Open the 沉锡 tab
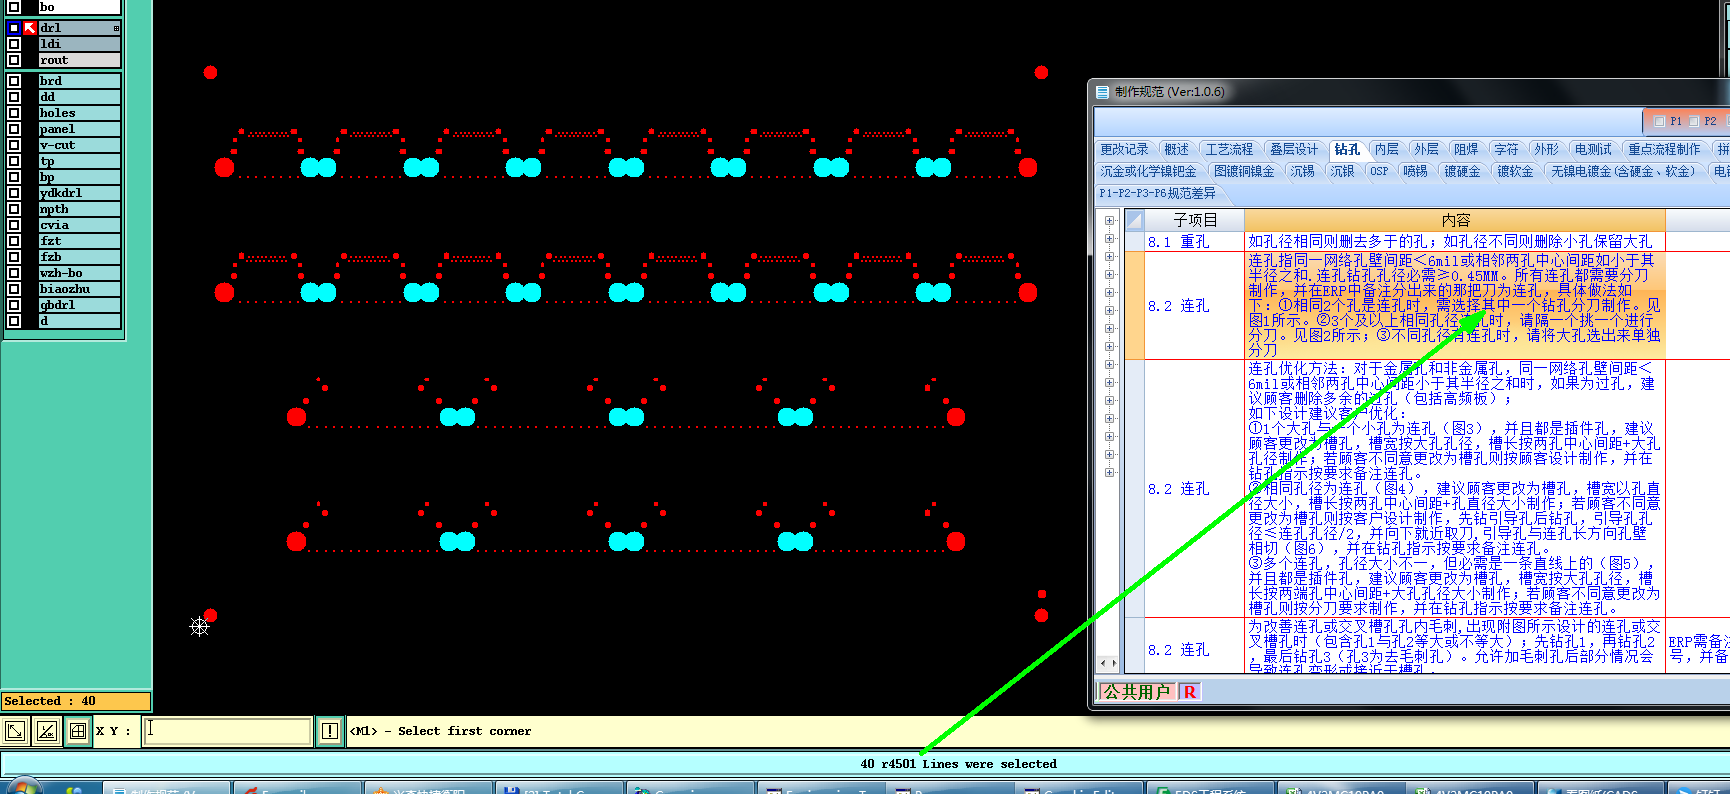This screenshot has width=1730, height=794. click(1302, 171)
